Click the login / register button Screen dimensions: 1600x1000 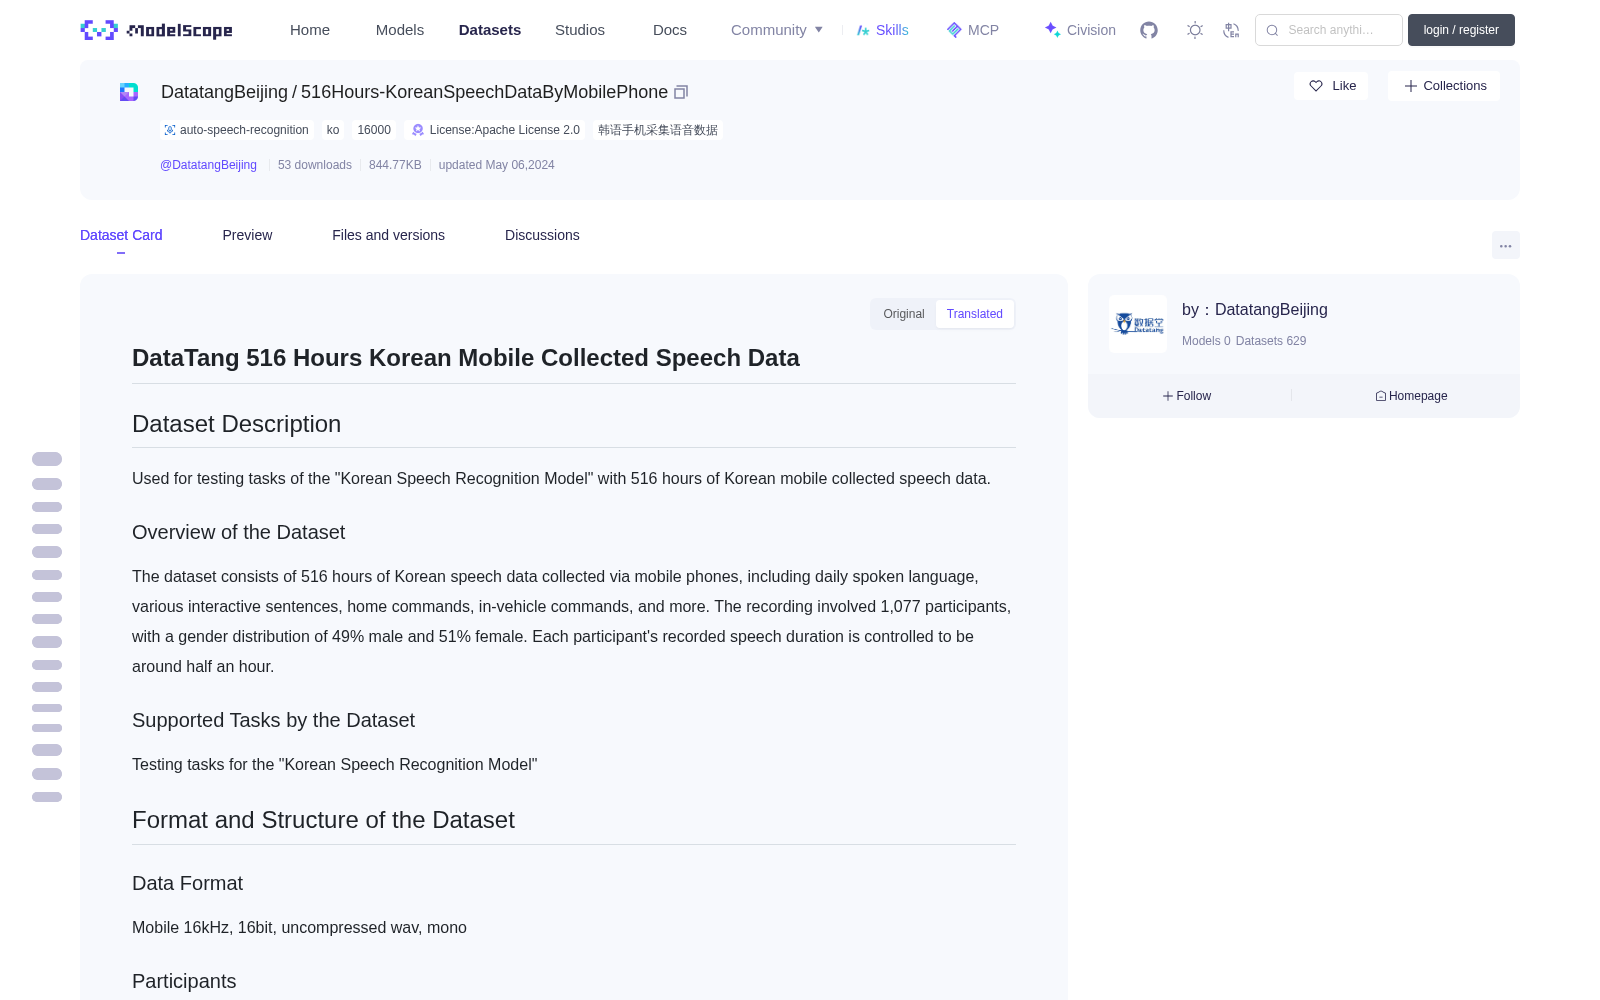coord(1461,30)
